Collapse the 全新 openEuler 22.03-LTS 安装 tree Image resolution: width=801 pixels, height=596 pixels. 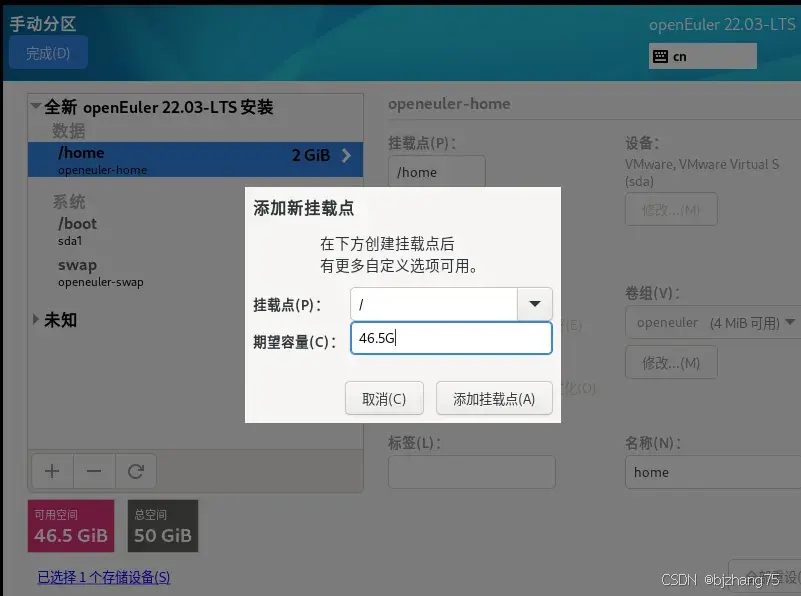pos(36,107)
